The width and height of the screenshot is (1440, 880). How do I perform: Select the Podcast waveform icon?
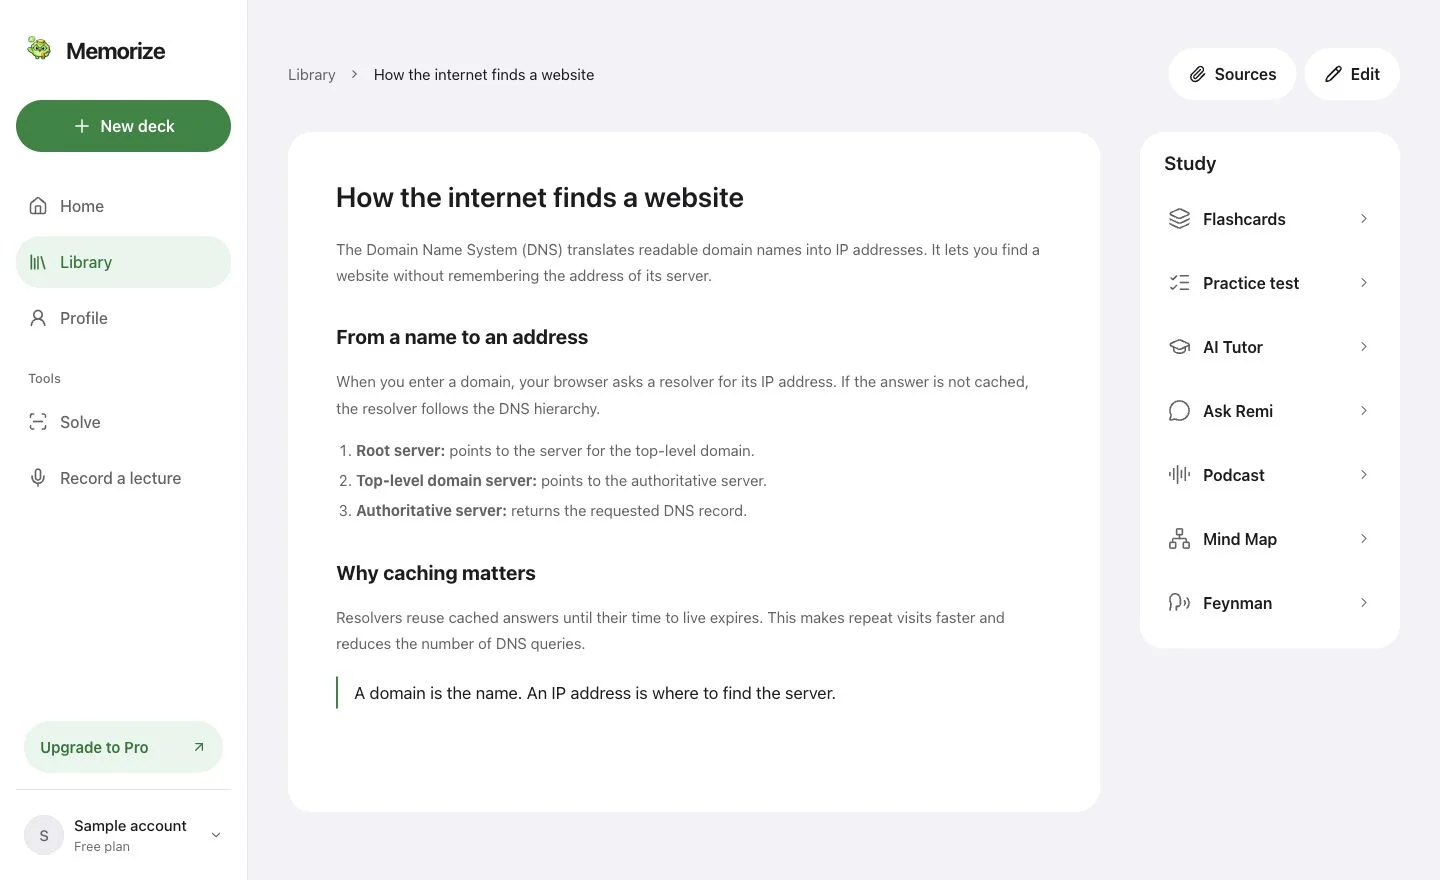tap(1179, 475)
